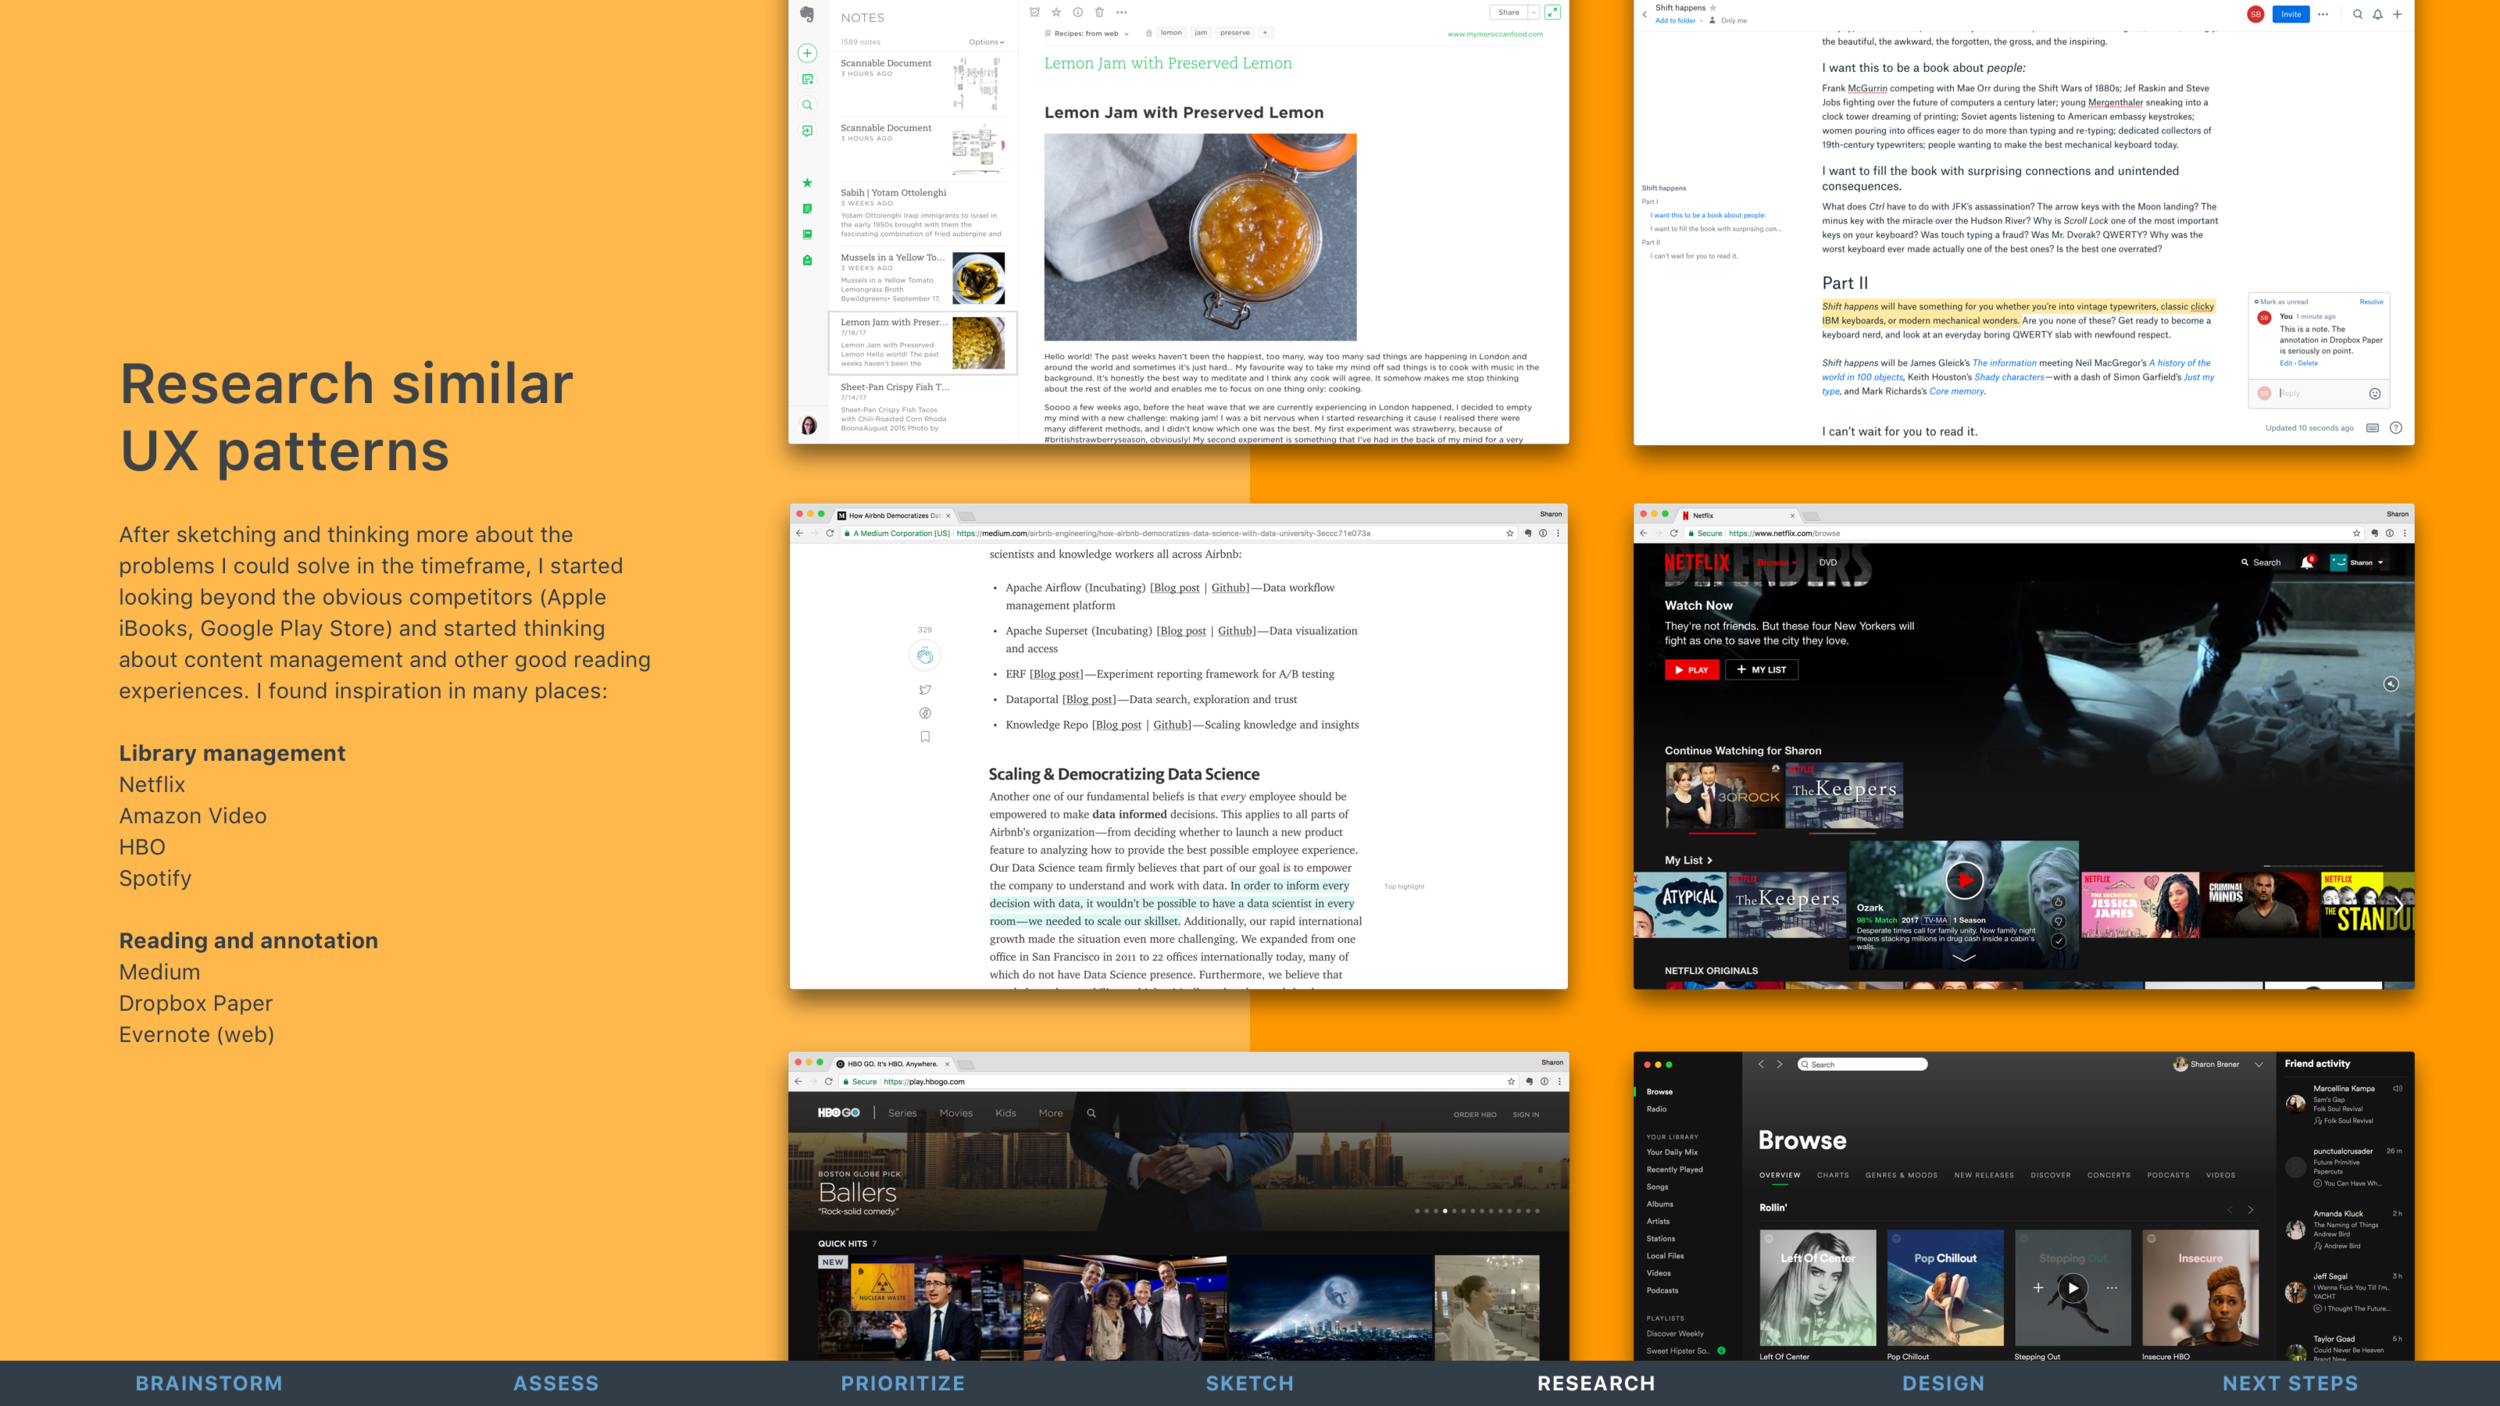Click bookmark icon in Medium sidebar
Image resolution: width=2500 pixels, height=1406 pixels.
[925, 737]
